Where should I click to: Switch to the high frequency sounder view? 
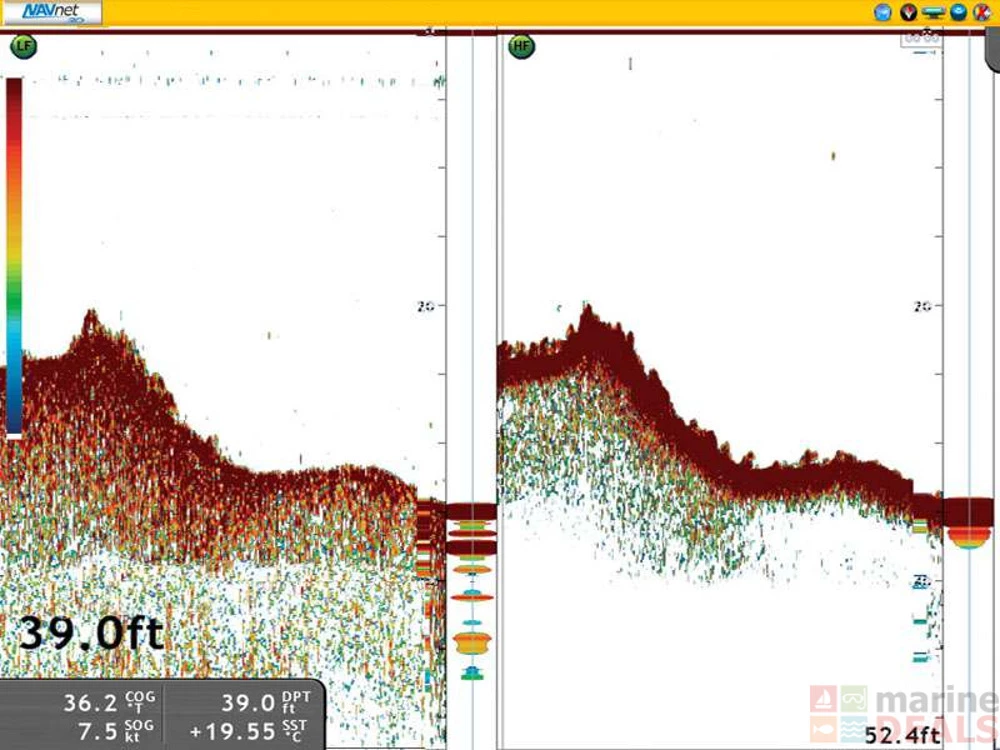[x=519, y=45]
